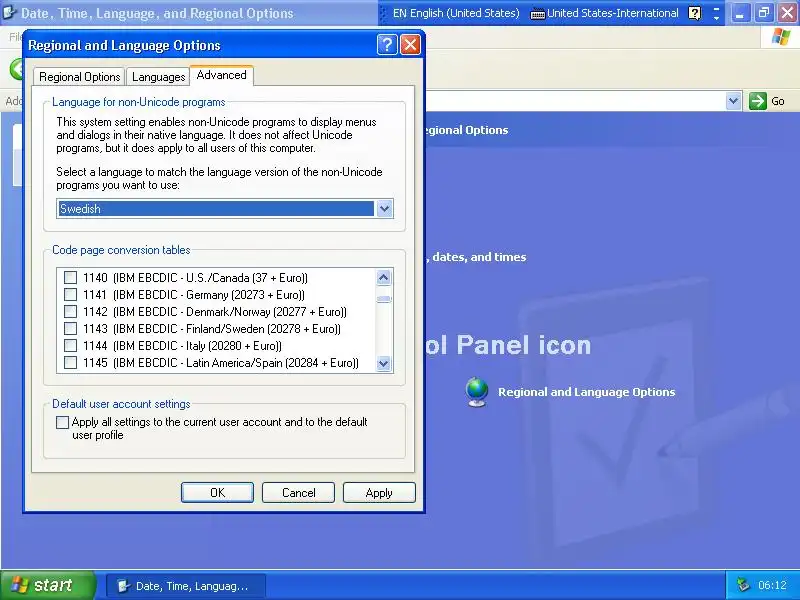
Task: Check code page 1144 Italy
Action: 70,345
